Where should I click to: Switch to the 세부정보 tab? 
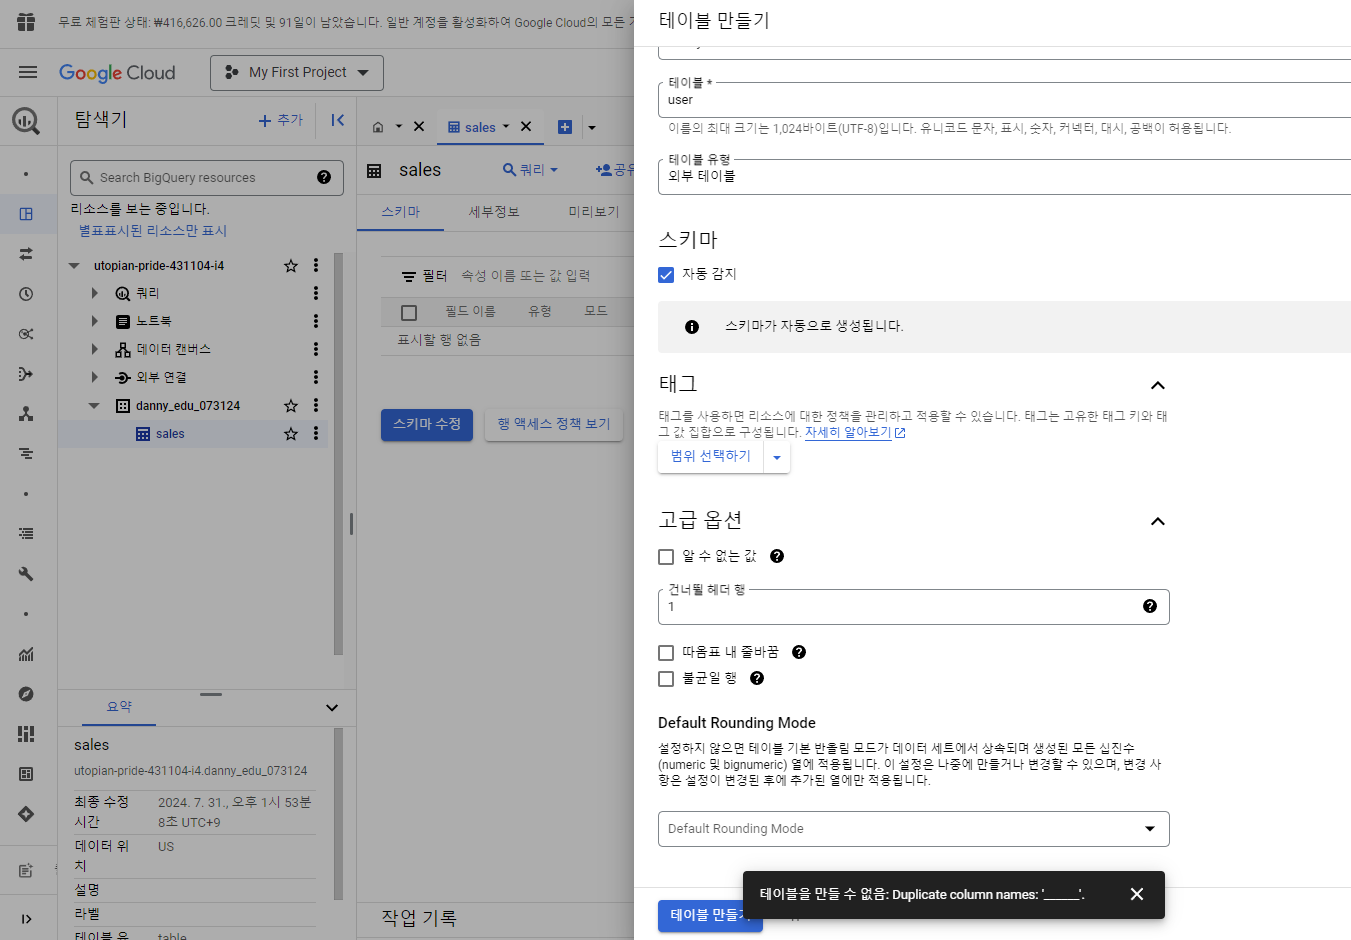494,212
